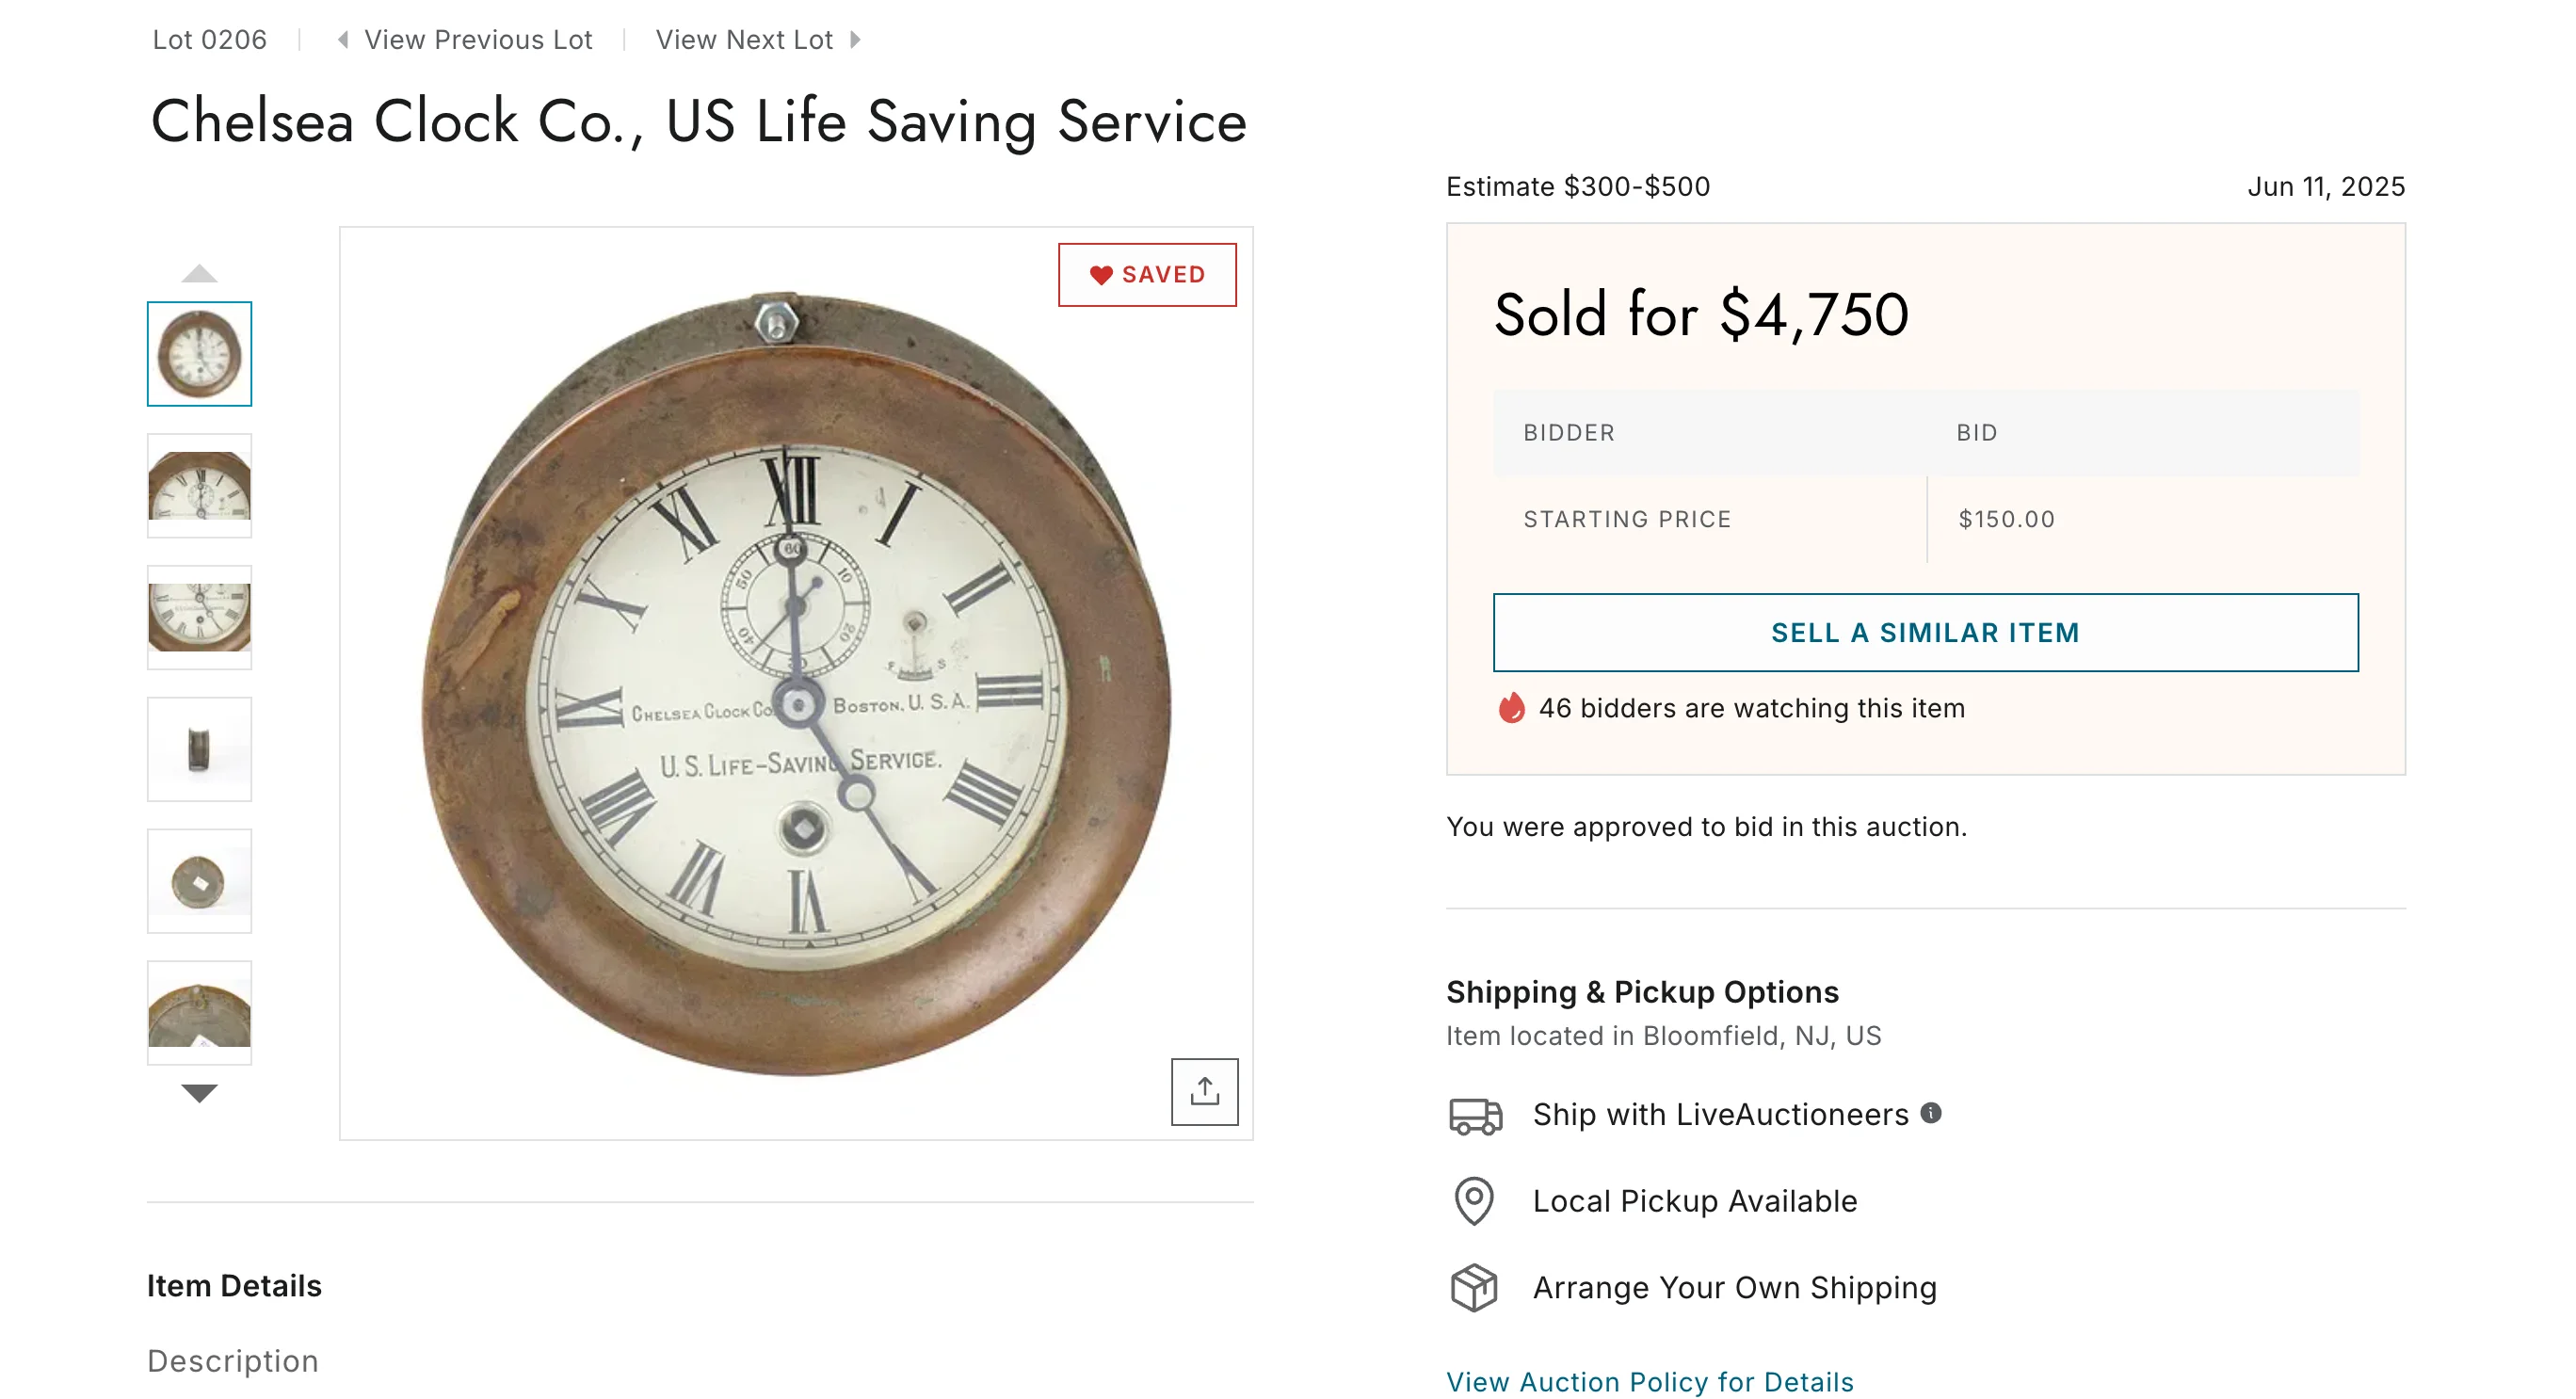Click the package box shipping icon
Image resolution: width=2576 pixels, height=1399 pixels.
[1474, 1287]
